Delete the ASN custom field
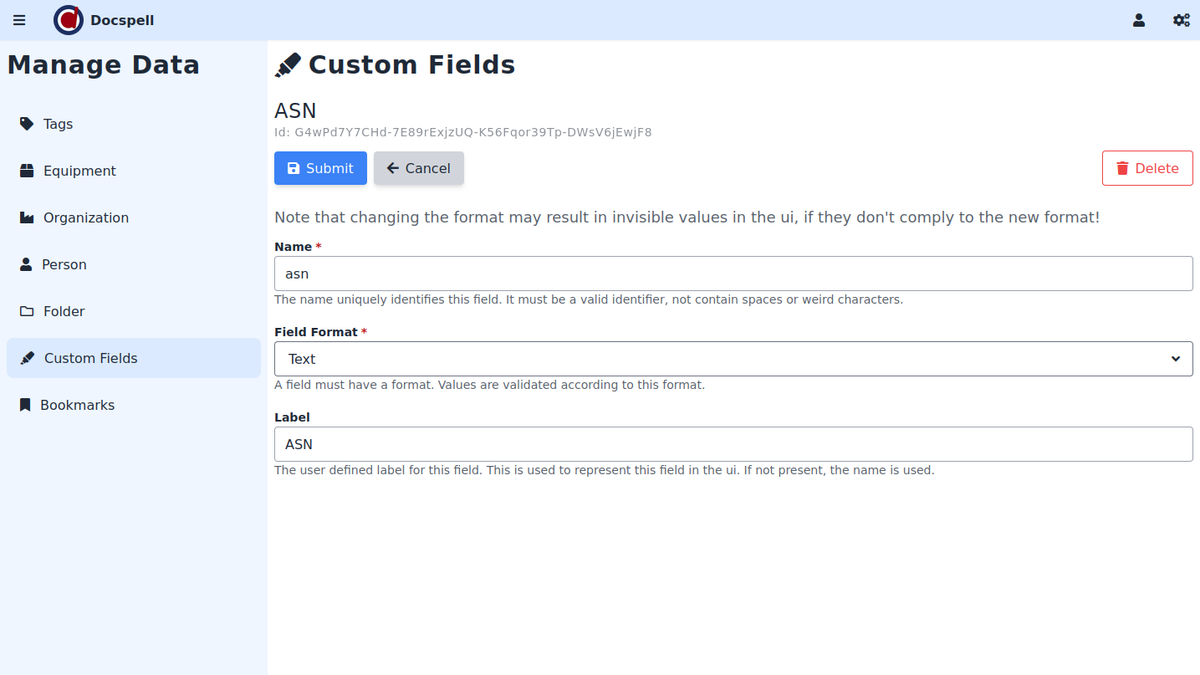The width and height of the screenshot is (1200, 675). tap(1147, 168)
